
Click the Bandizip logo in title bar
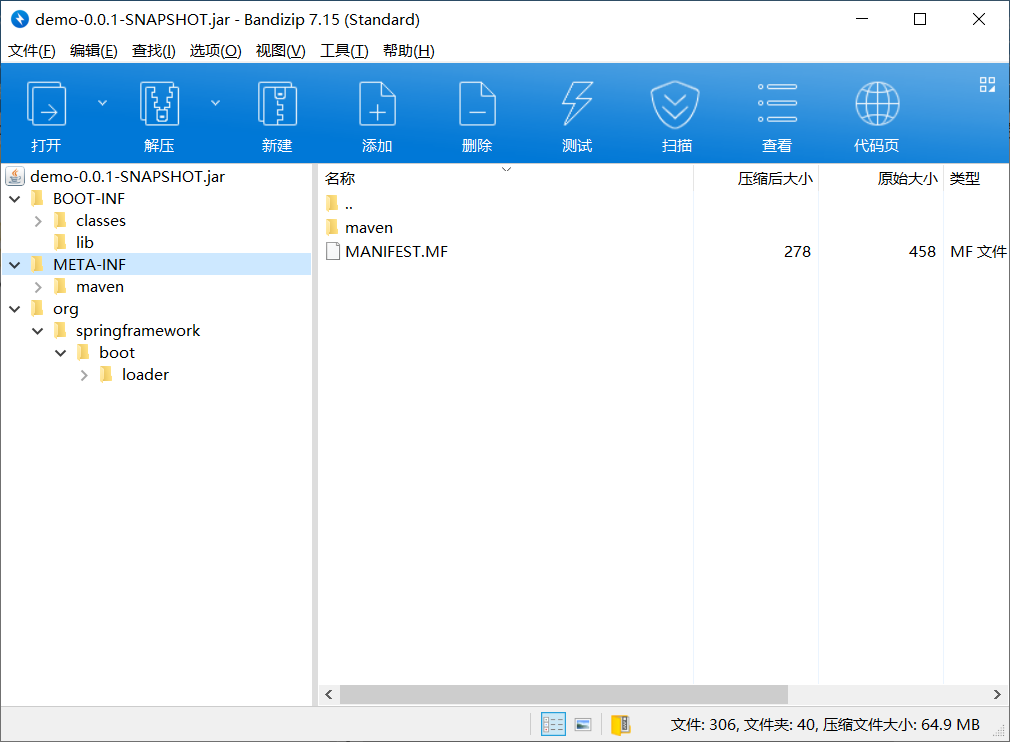(x=20, y=19)
